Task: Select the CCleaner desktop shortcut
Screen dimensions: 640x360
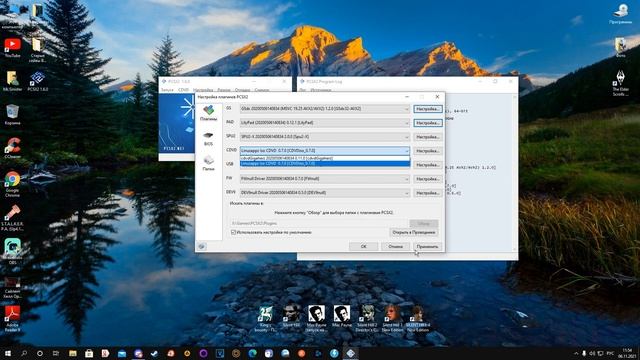Action: (x=12, y=149)
